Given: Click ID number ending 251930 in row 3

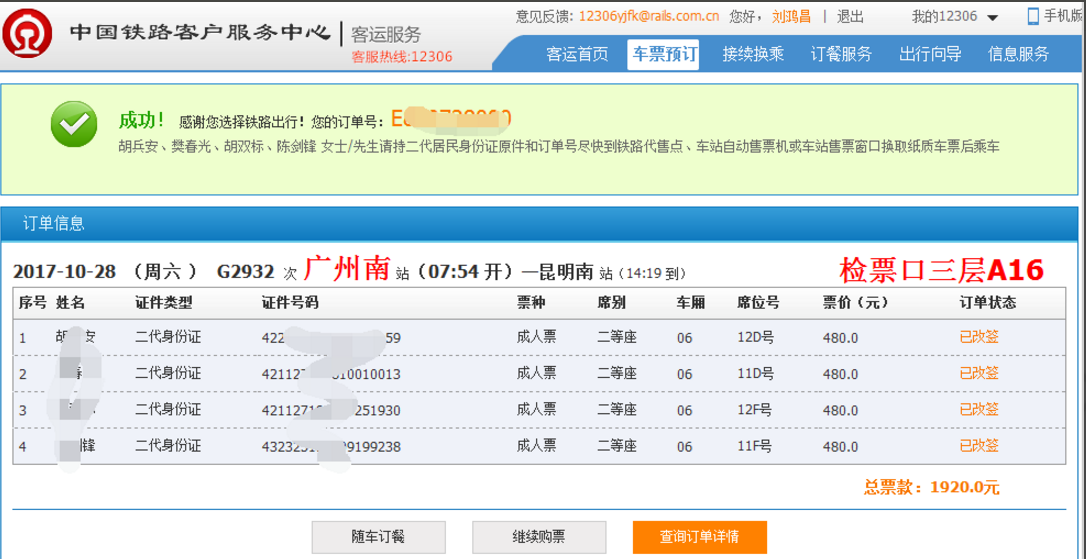Looking at the screenshot, I should coord(331,411).
